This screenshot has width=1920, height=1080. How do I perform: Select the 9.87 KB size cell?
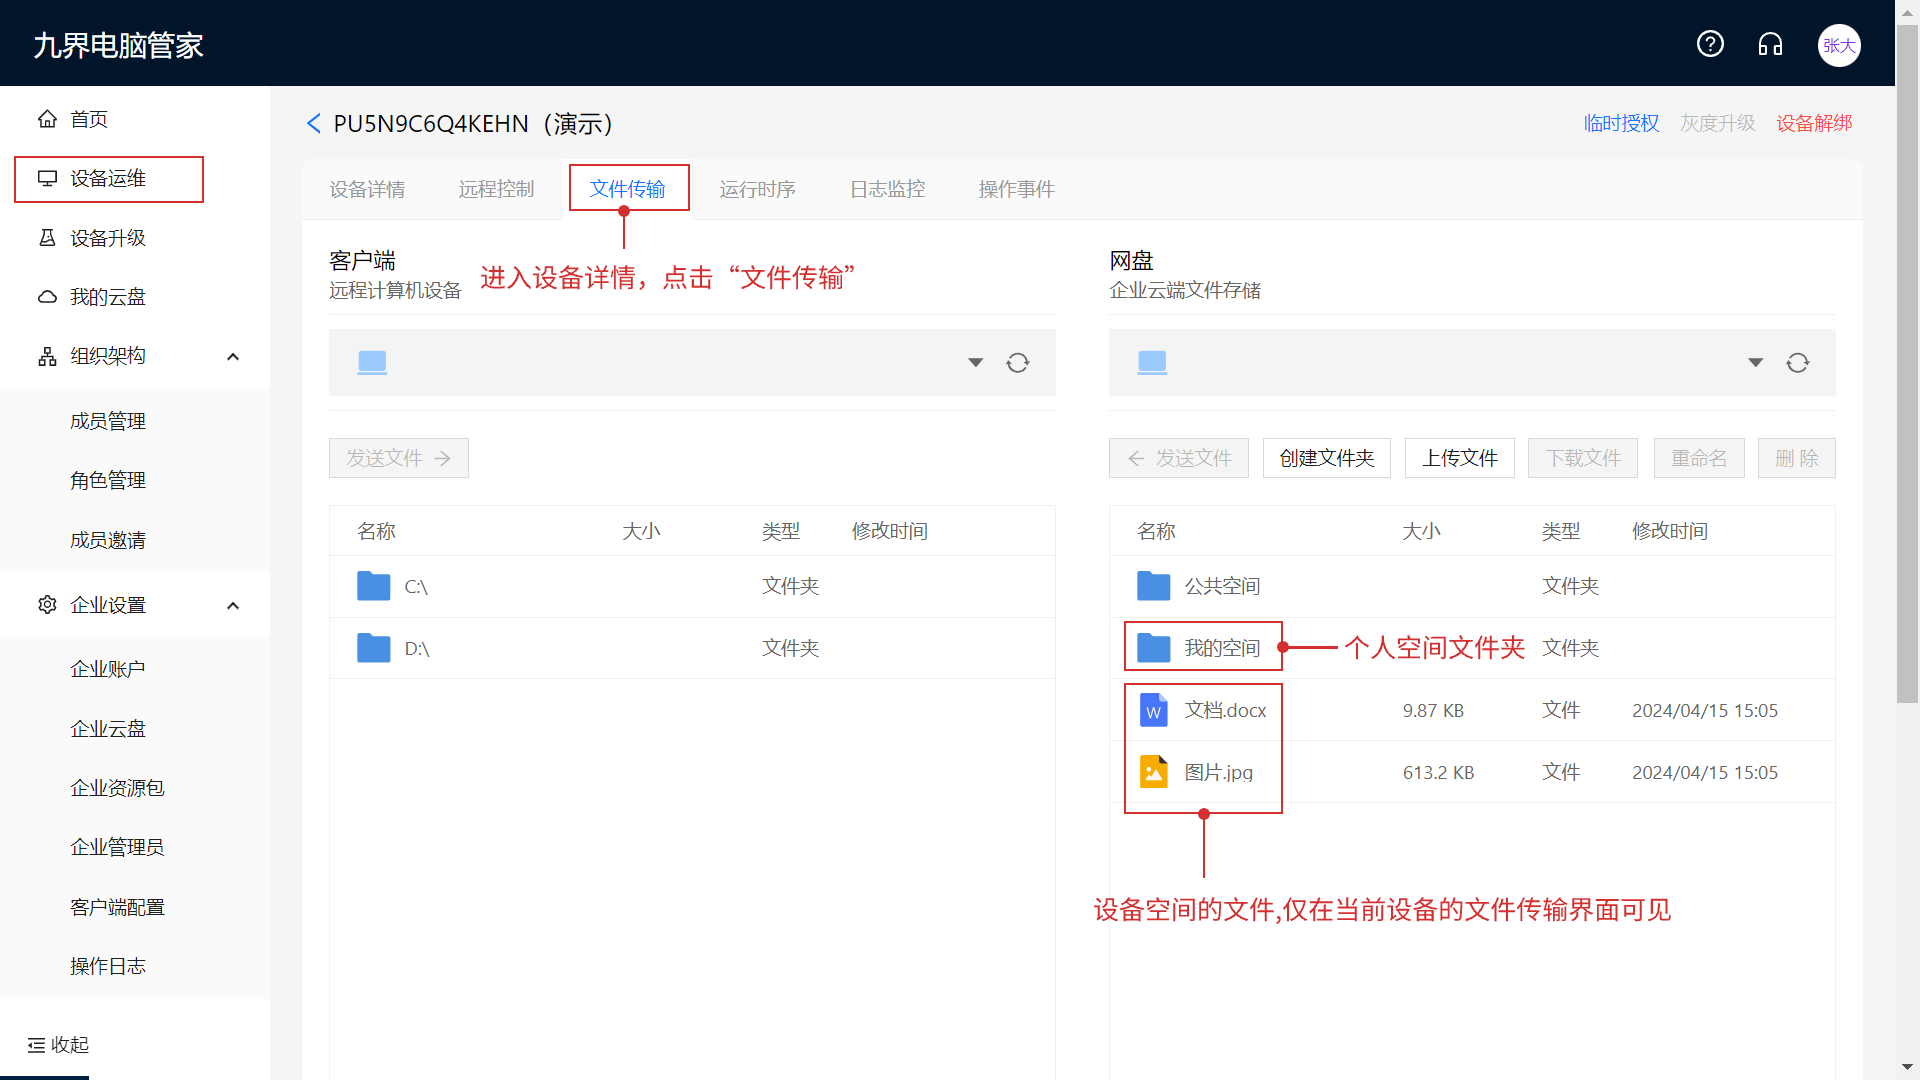1433,710
